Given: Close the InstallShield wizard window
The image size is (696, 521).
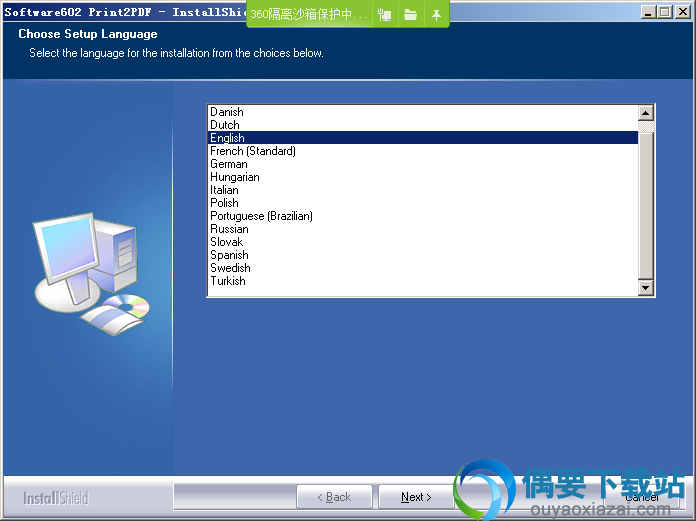Looking at the screenshot, I should (683, 12).
